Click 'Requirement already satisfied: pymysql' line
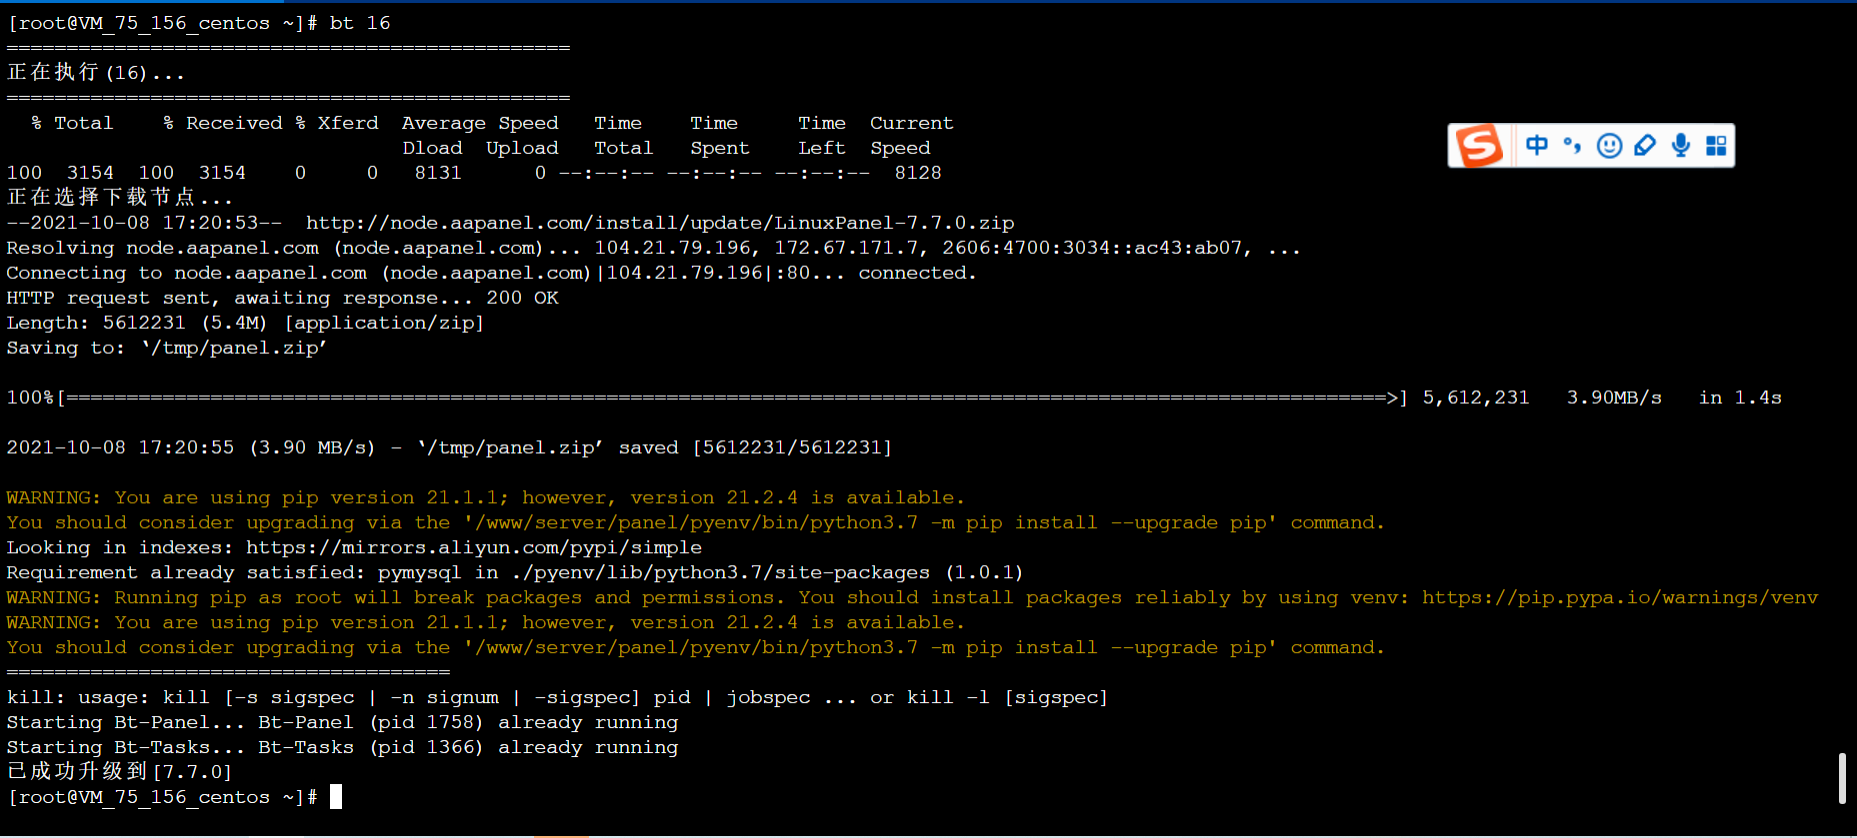This screenshot has height=838, width=1857. click(515, 573)
